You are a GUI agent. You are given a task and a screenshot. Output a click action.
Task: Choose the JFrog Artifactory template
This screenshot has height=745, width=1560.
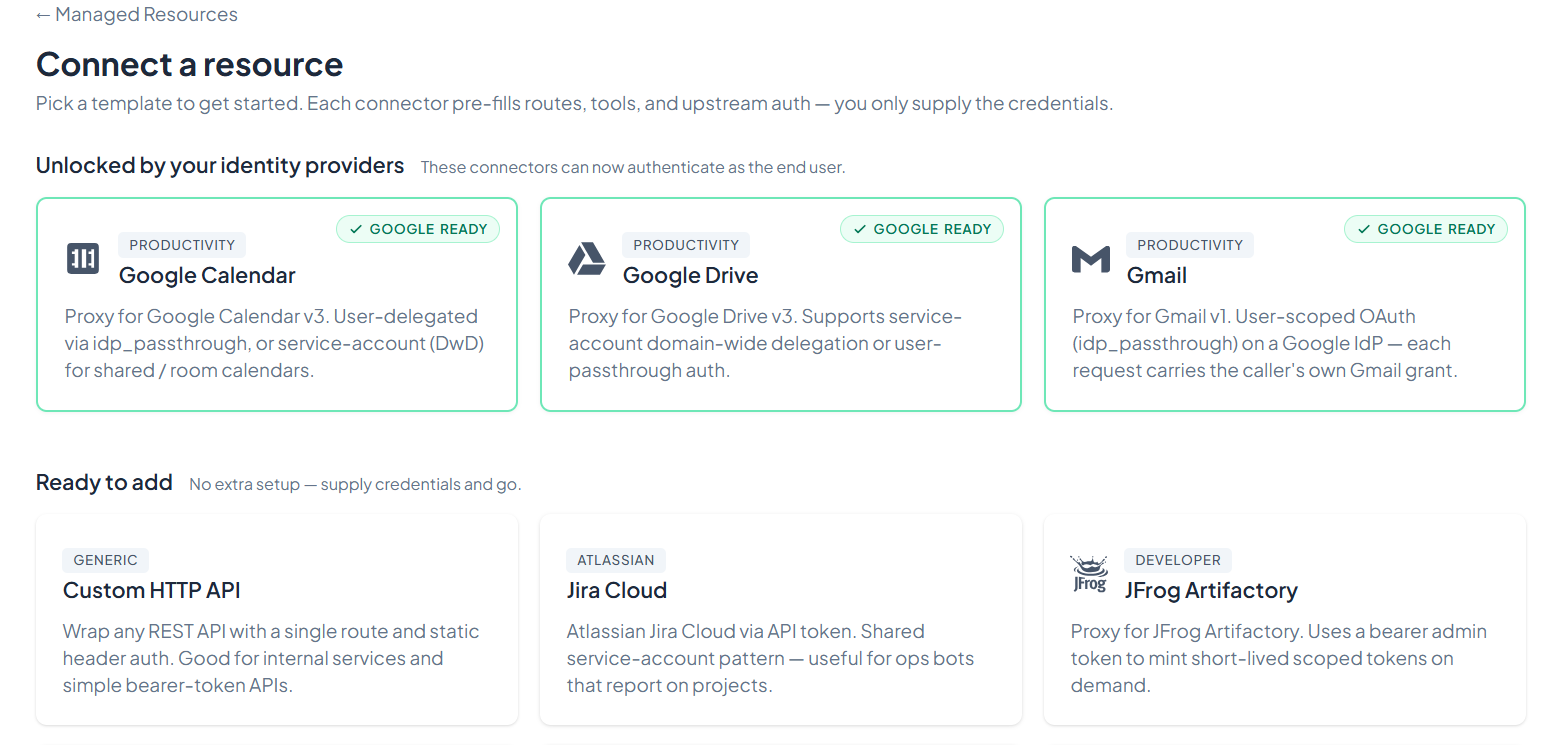[x=1285, y=619]
